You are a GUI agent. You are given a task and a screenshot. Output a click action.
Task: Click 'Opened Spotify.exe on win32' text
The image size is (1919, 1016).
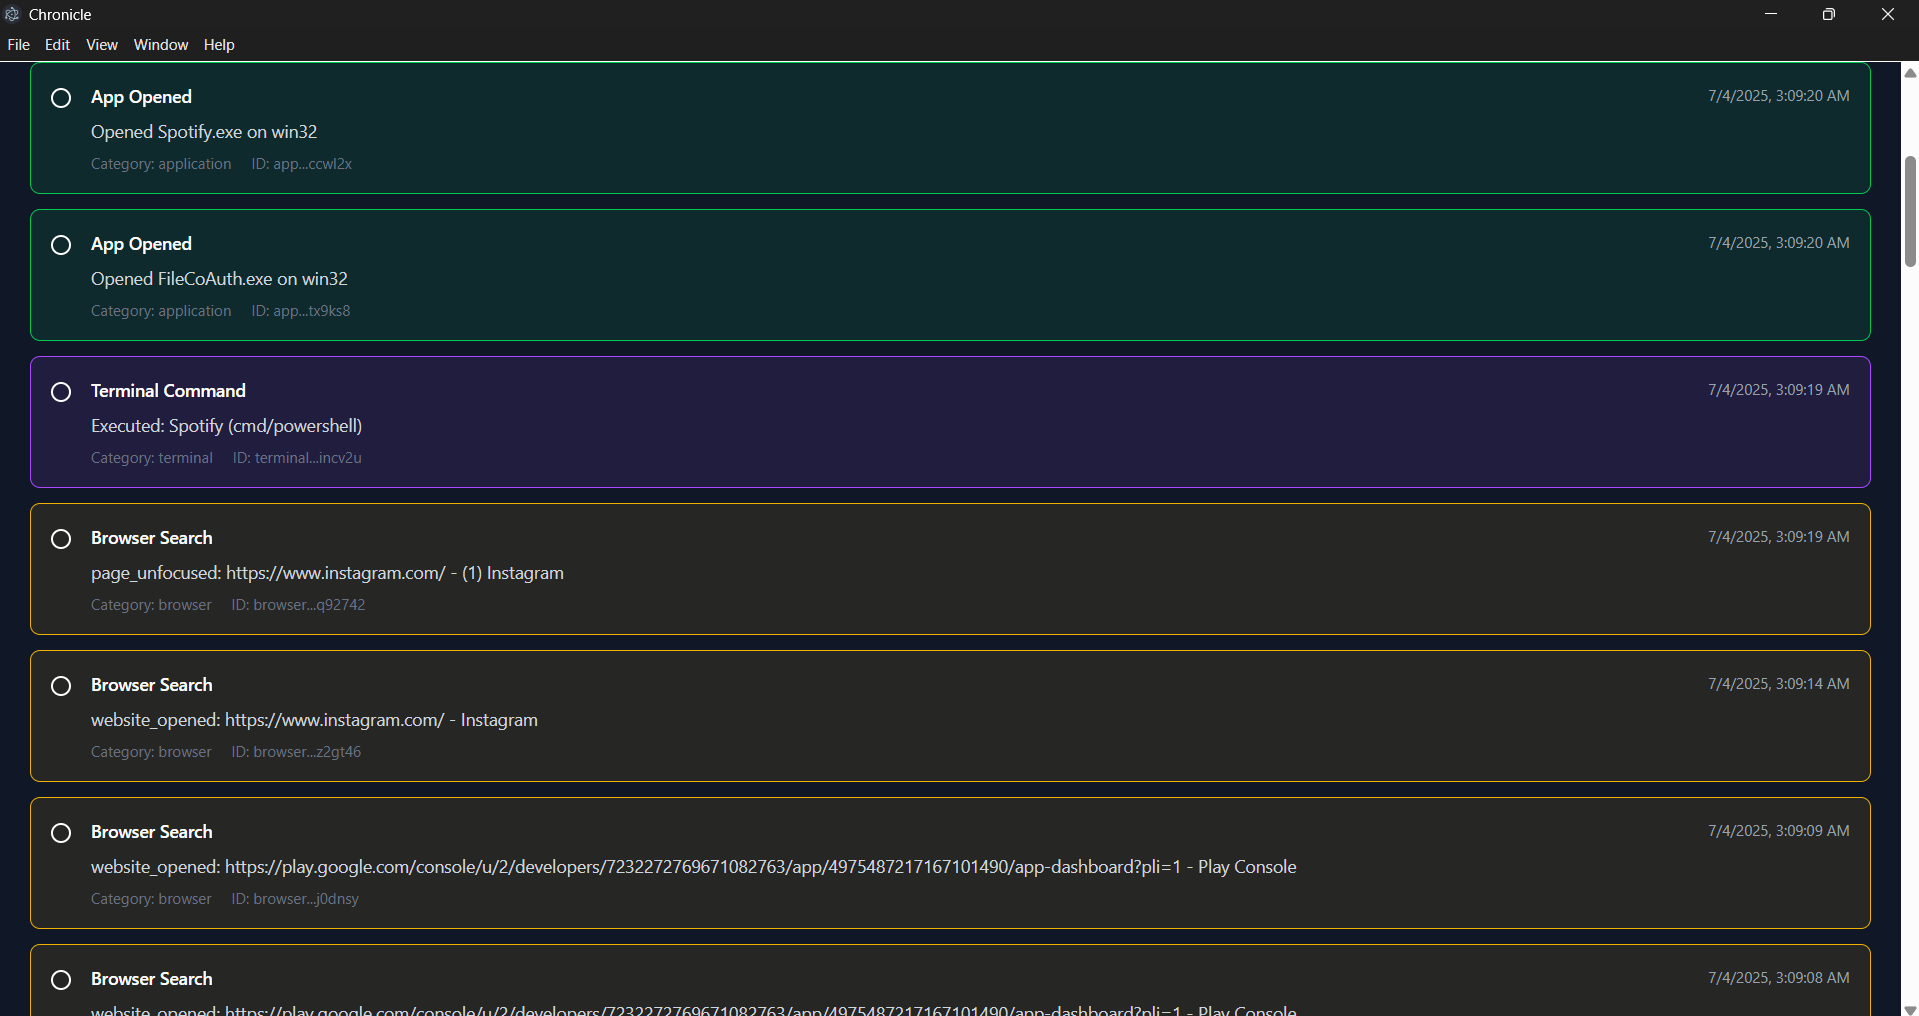coord(204,132)
